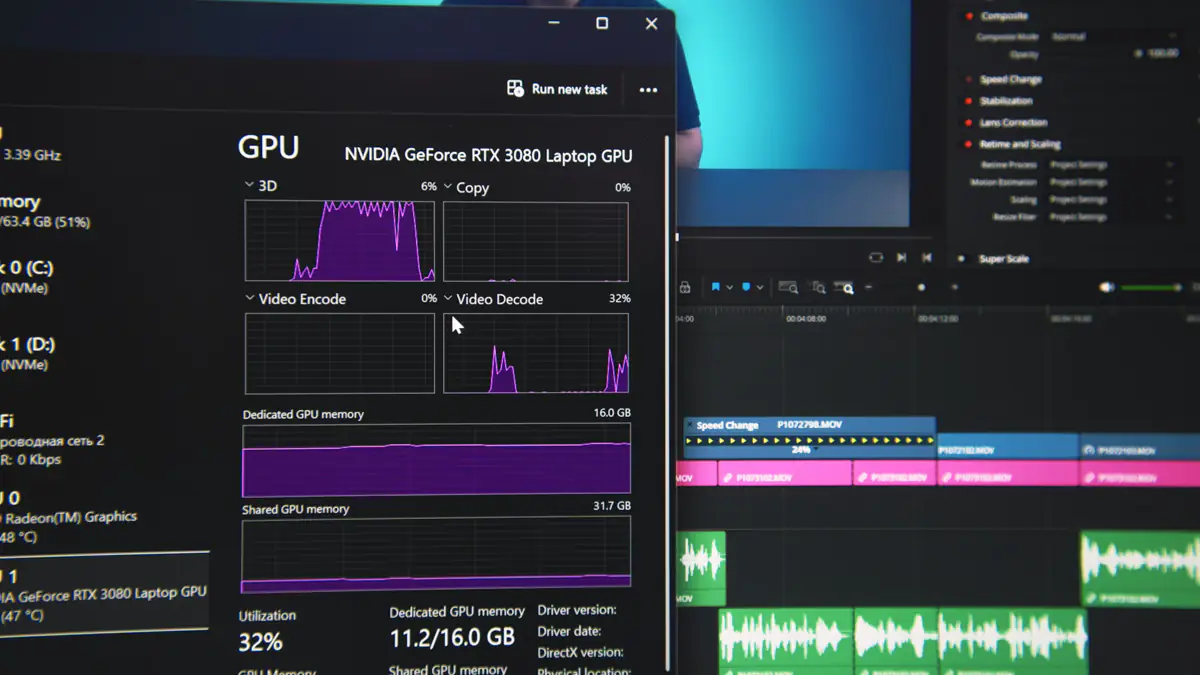The image size is (1200, 675).
Task: Expand the 3D graph engine dropdown
Action: [249, 186]
